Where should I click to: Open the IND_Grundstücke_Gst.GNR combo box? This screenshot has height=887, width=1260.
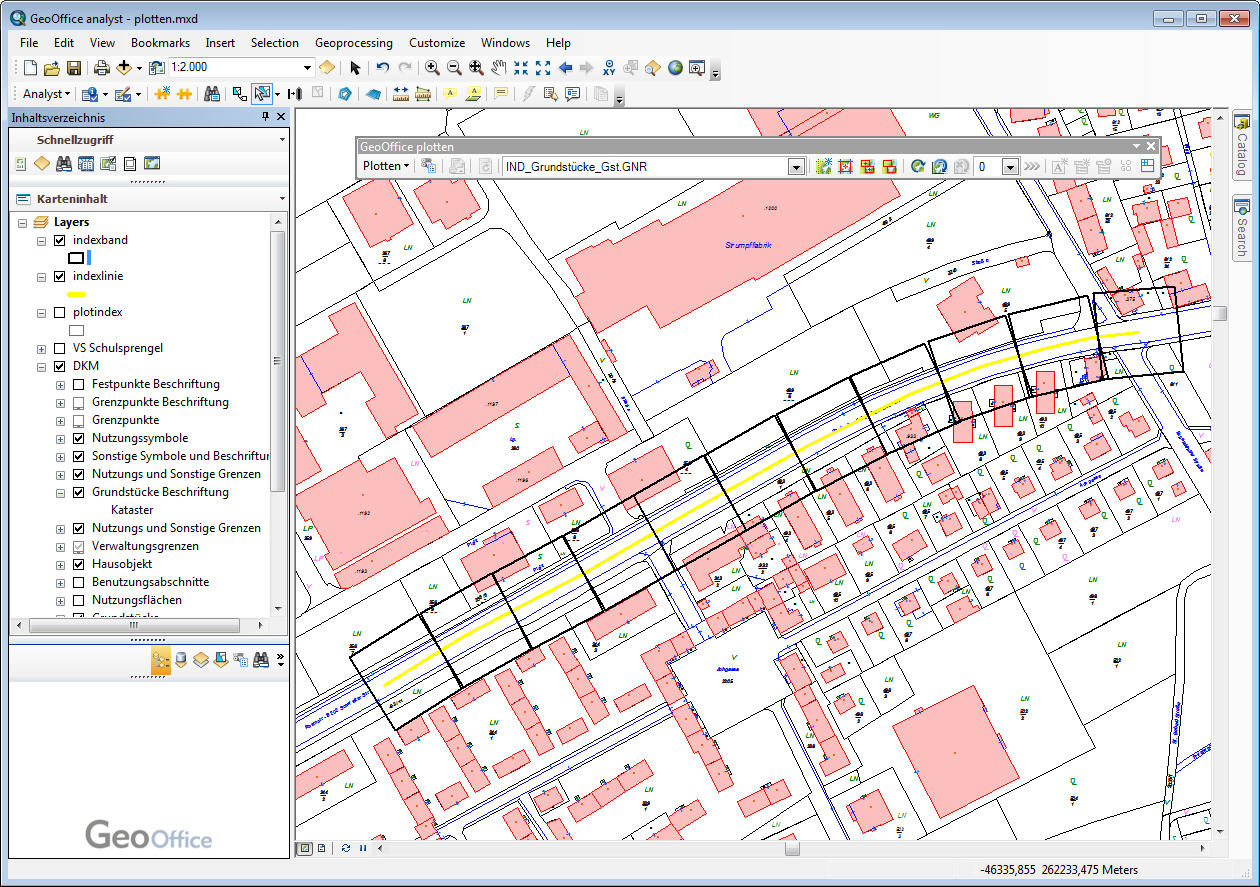point(796,167)
